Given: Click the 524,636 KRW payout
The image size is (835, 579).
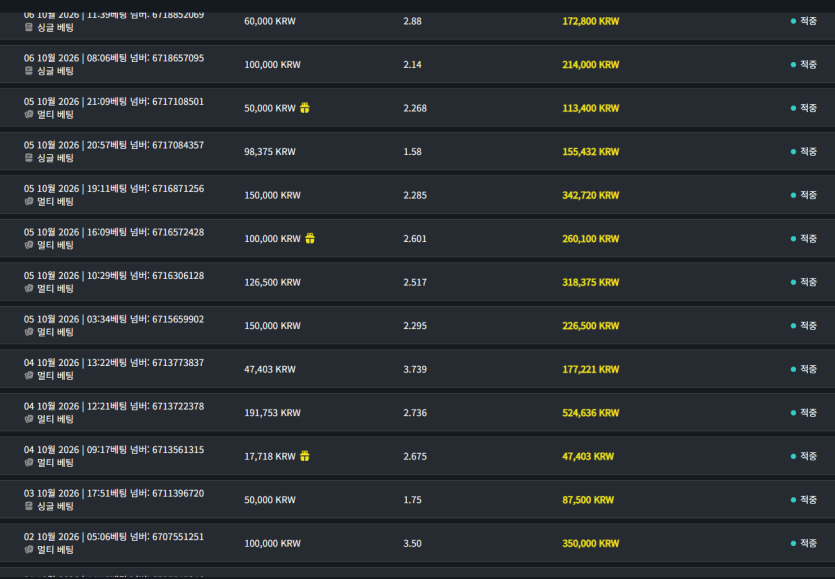Looking at the screenshot, I should point(591,413).
